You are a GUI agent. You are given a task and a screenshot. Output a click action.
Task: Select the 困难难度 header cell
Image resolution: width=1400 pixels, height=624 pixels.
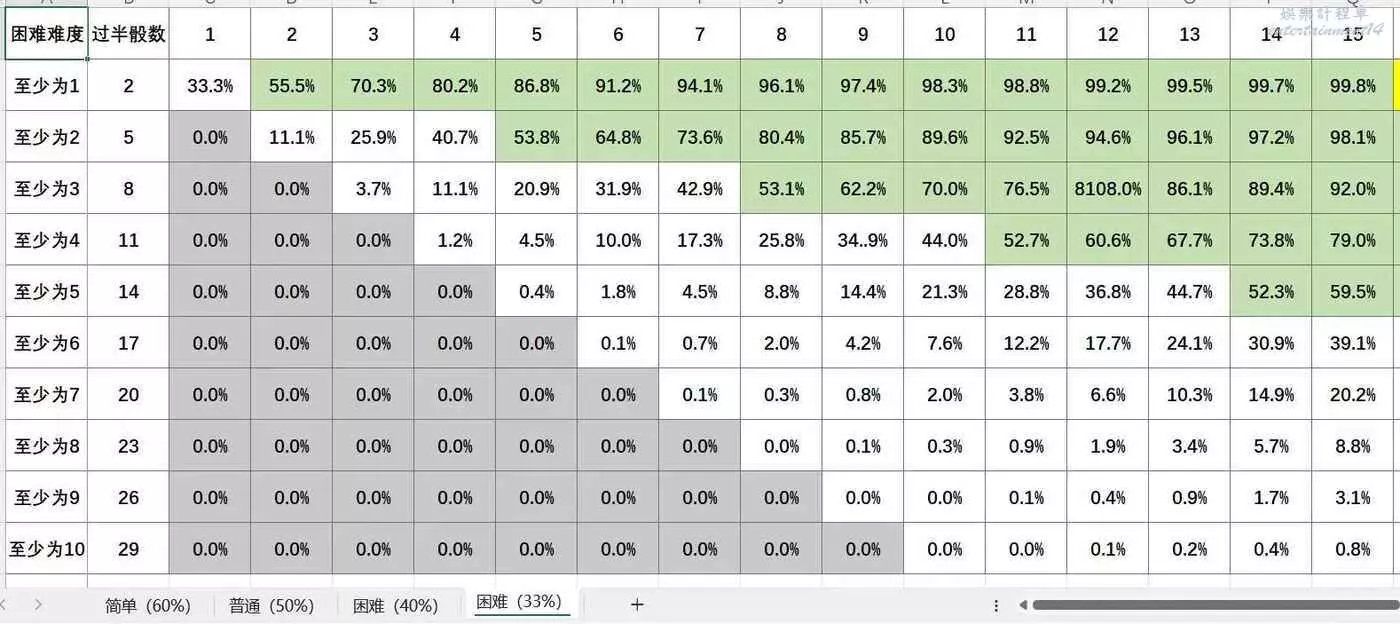click(46, 35)
